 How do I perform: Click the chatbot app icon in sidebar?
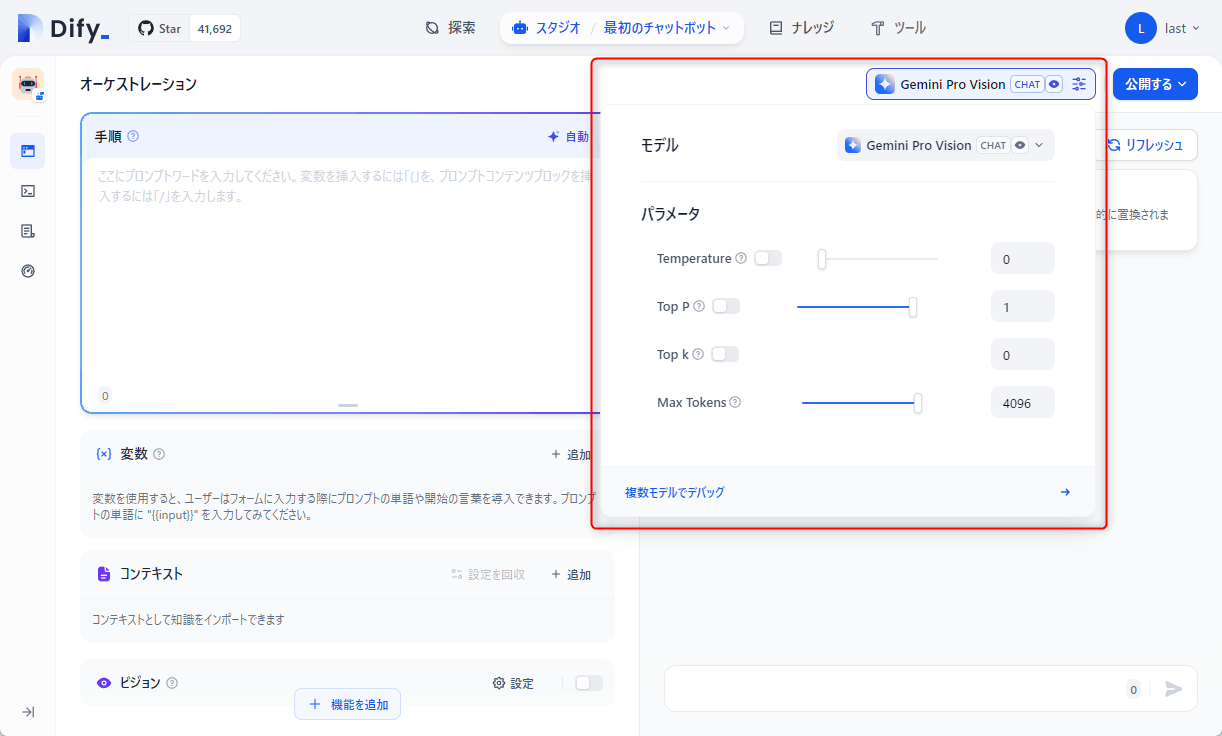pos(28,85)
